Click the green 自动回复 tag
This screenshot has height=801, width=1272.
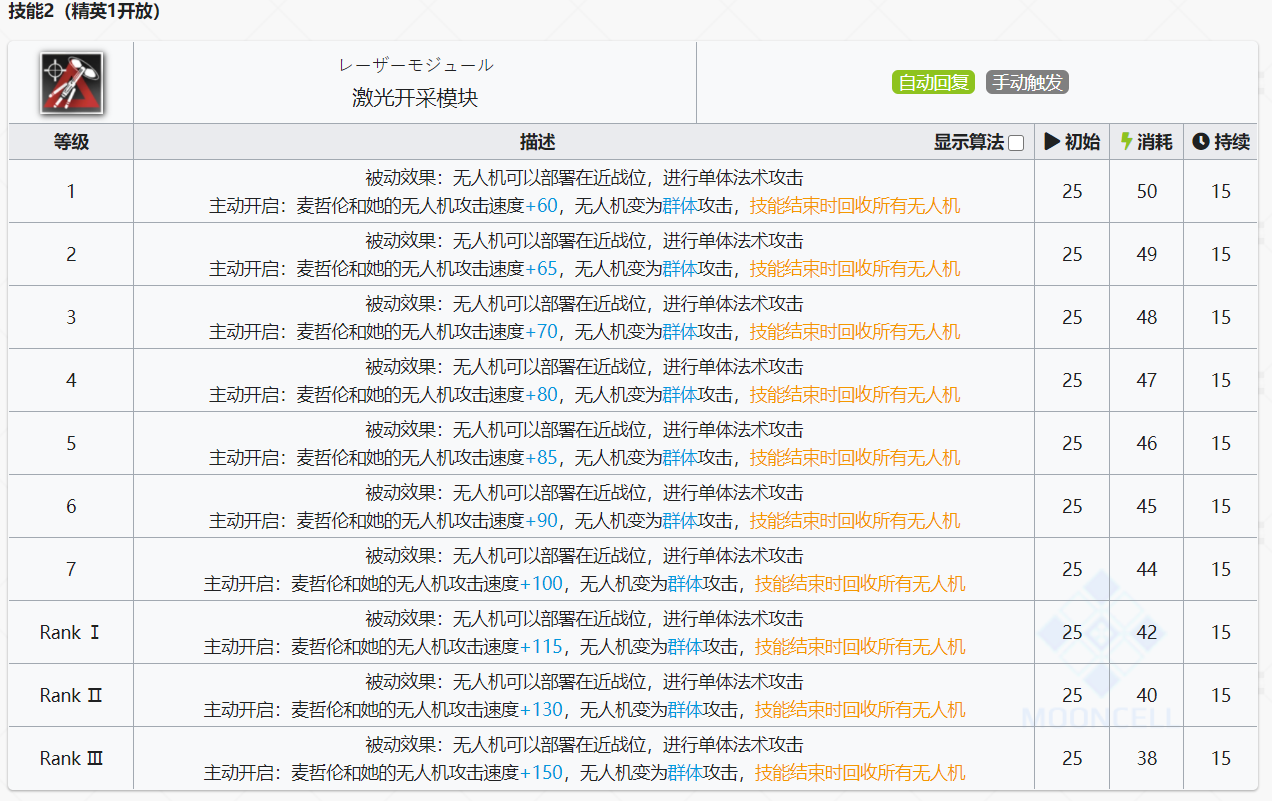[934, 83]
